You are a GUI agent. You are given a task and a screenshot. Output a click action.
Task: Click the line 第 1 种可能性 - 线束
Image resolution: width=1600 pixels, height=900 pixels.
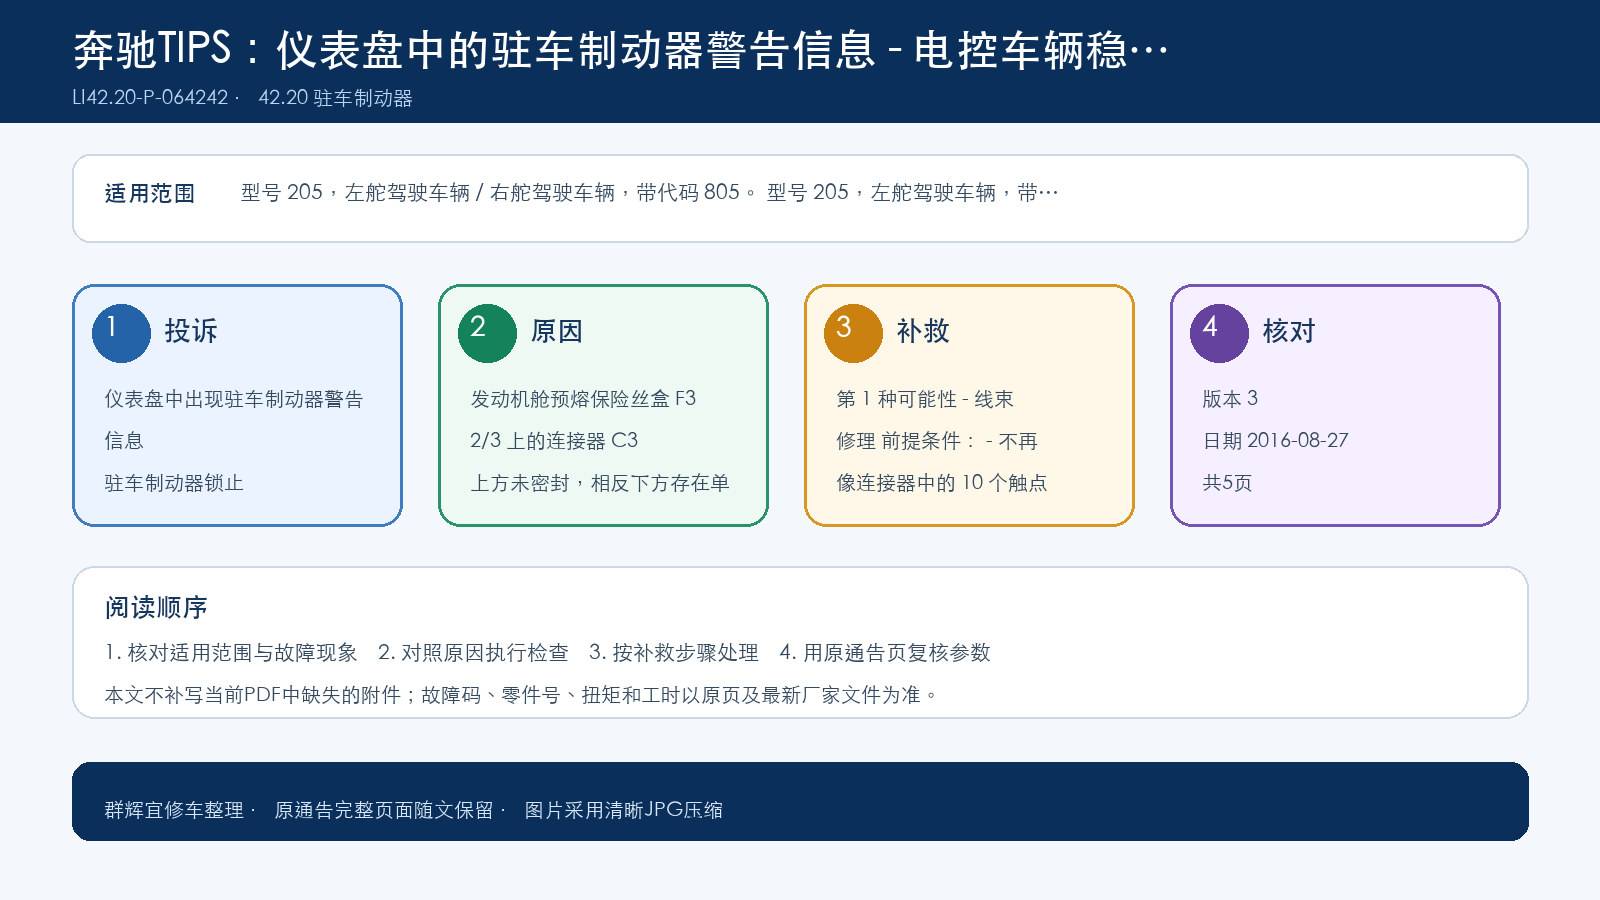coord(925,399)
